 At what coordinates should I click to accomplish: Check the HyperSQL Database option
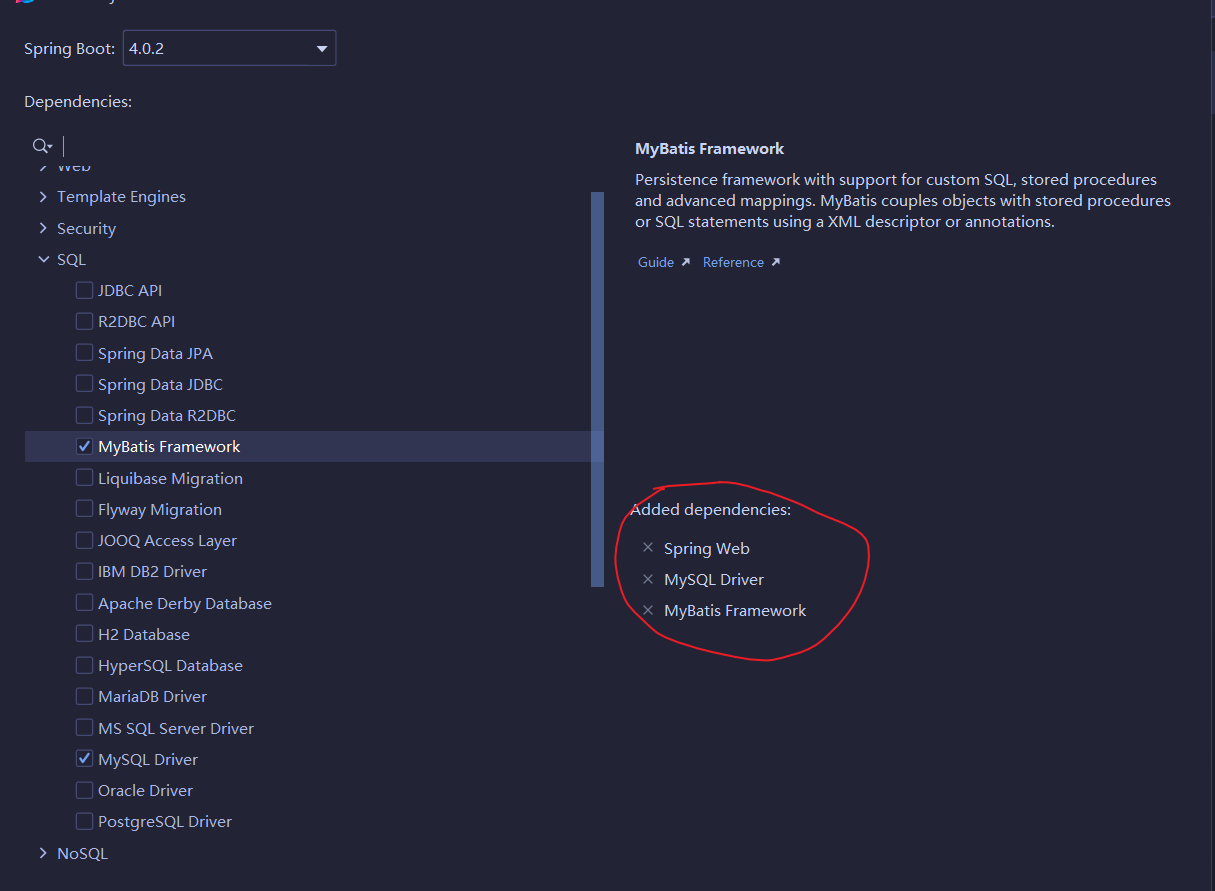(85, 665)
